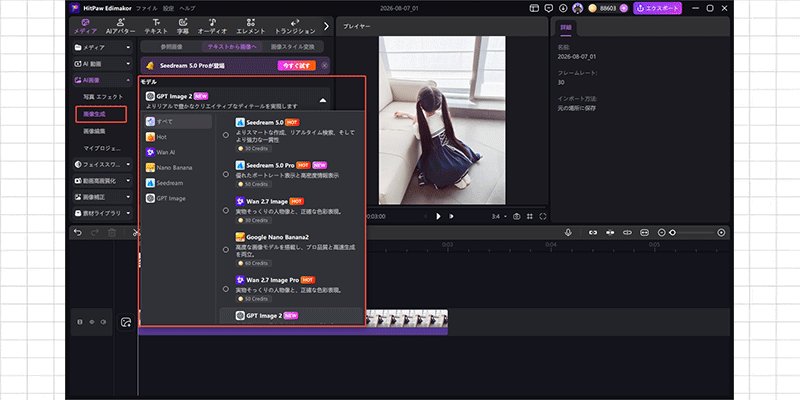
Task: Open the layout switch icon in title bar
Action: pos(534,8)
